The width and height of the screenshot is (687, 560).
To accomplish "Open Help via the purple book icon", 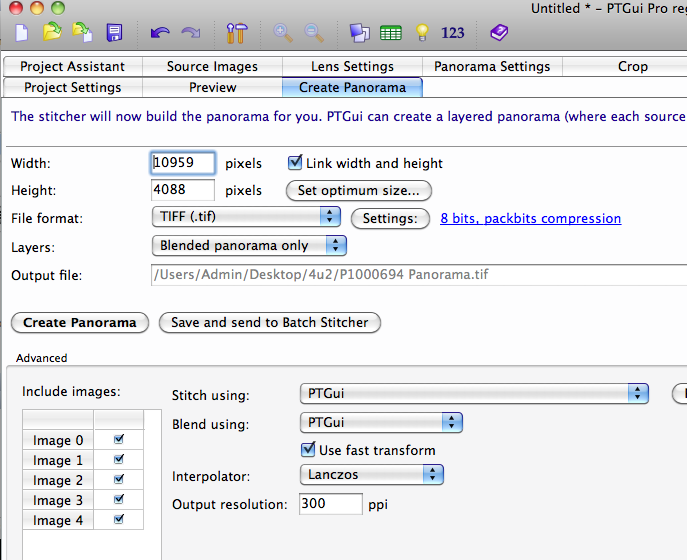I will coord(499,32).
